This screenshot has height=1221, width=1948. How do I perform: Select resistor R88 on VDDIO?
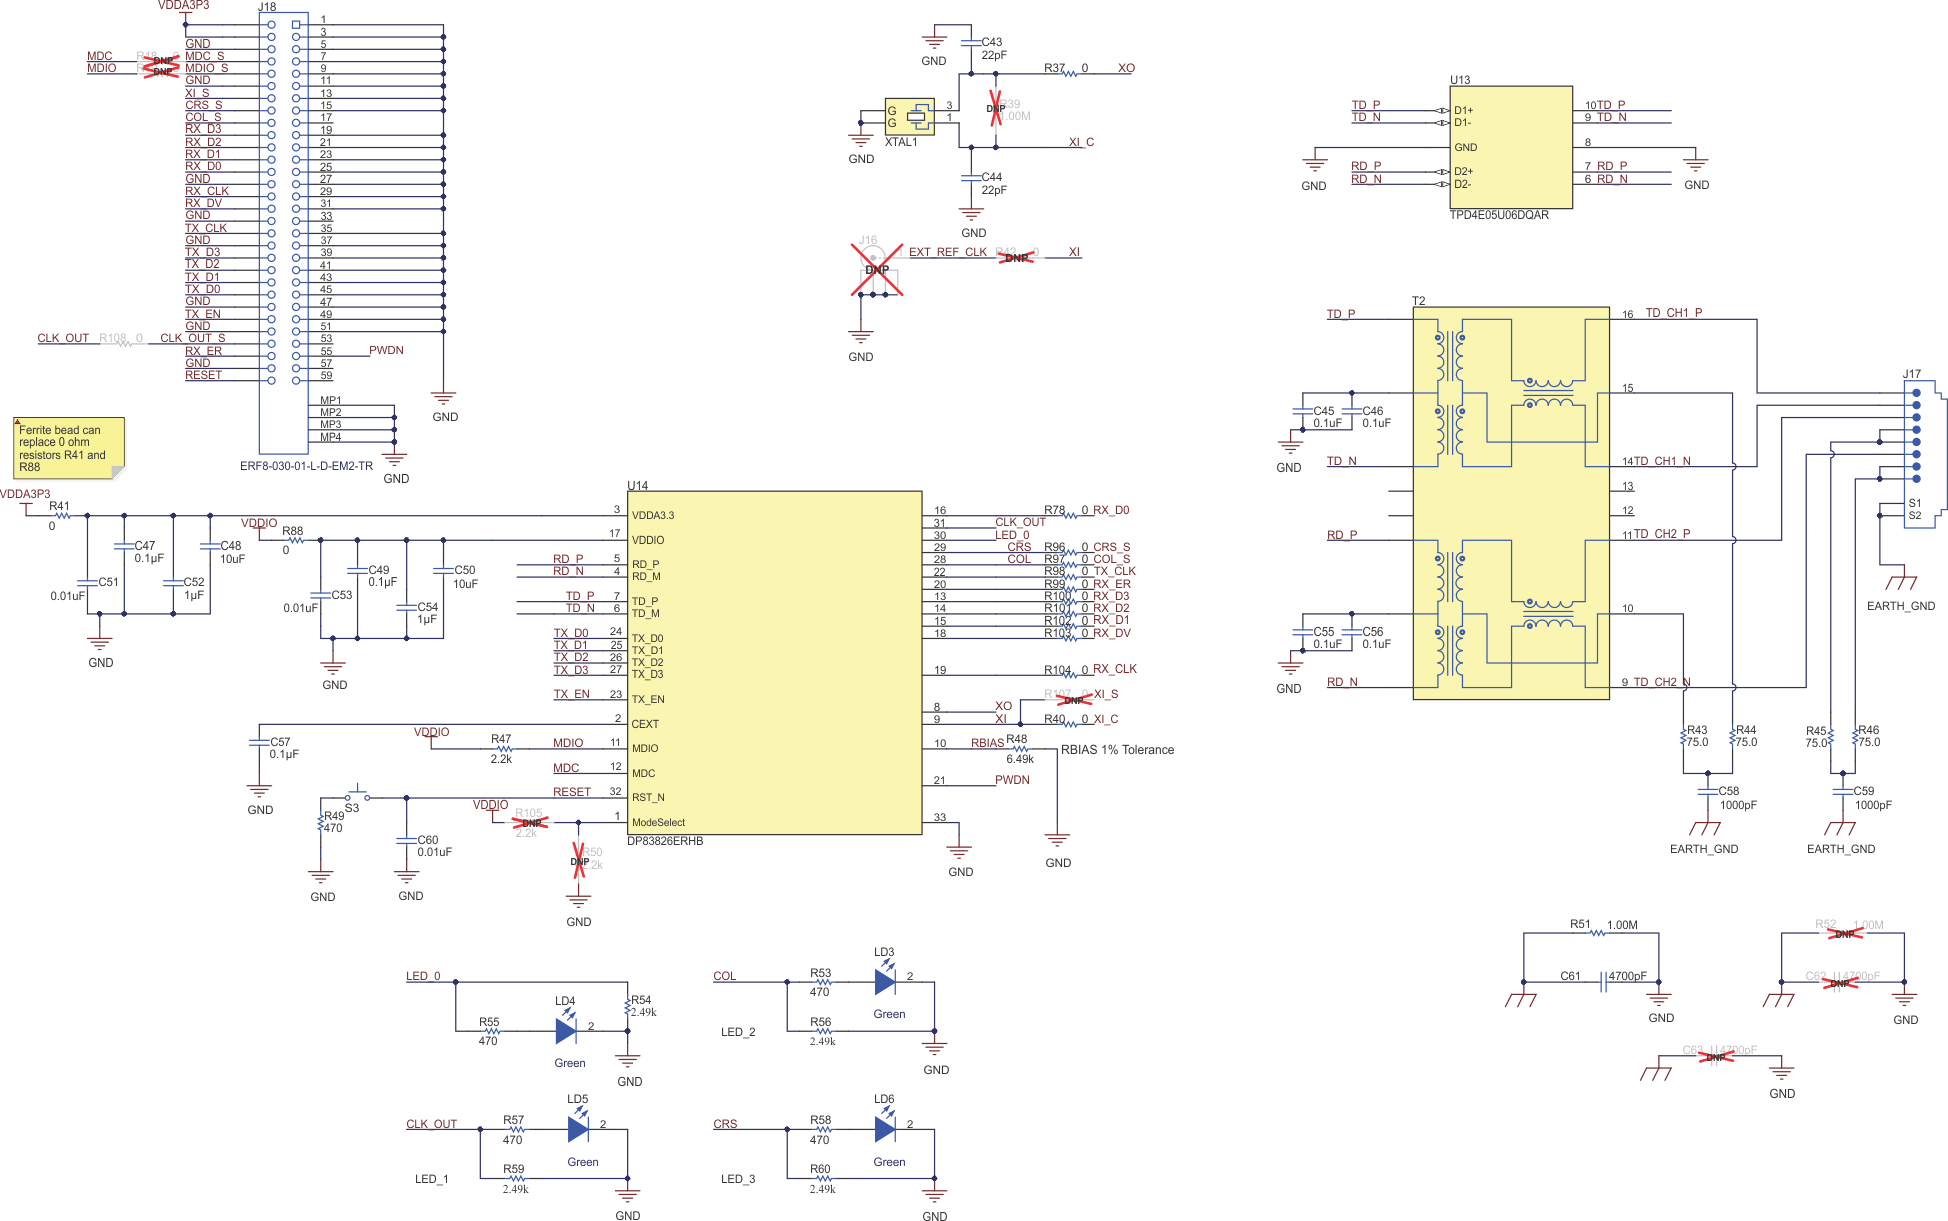click(x=295, y=540)
